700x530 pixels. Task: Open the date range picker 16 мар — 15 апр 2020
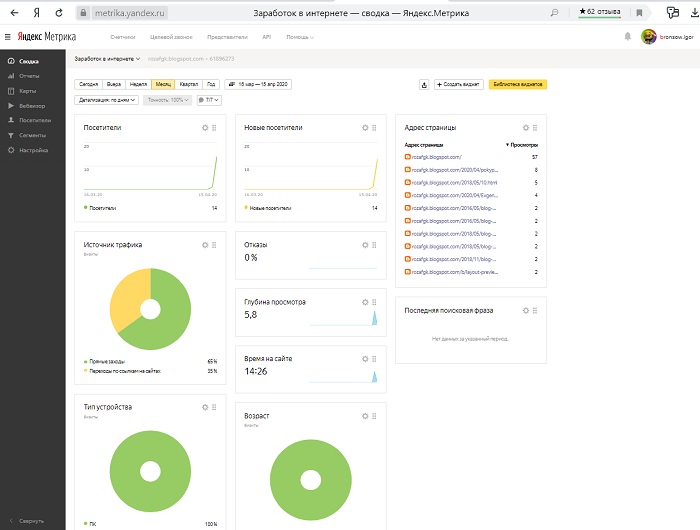[x=258, y=84]
